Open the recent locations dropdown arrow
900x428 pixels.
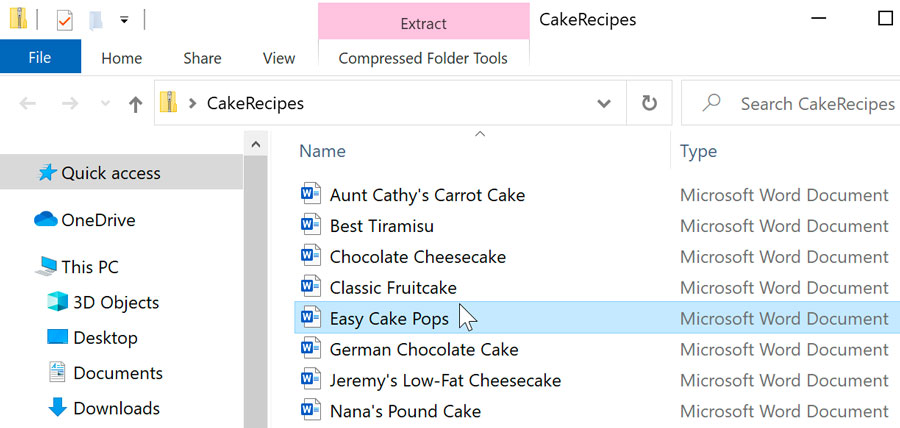pos(105,104)
